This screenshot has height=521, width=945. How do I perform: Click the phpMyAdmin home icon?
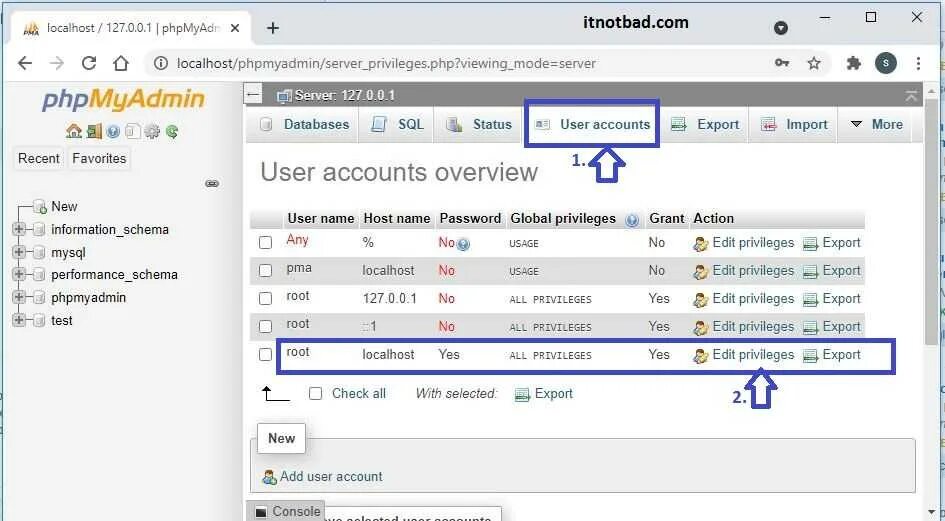coord(74,131)
